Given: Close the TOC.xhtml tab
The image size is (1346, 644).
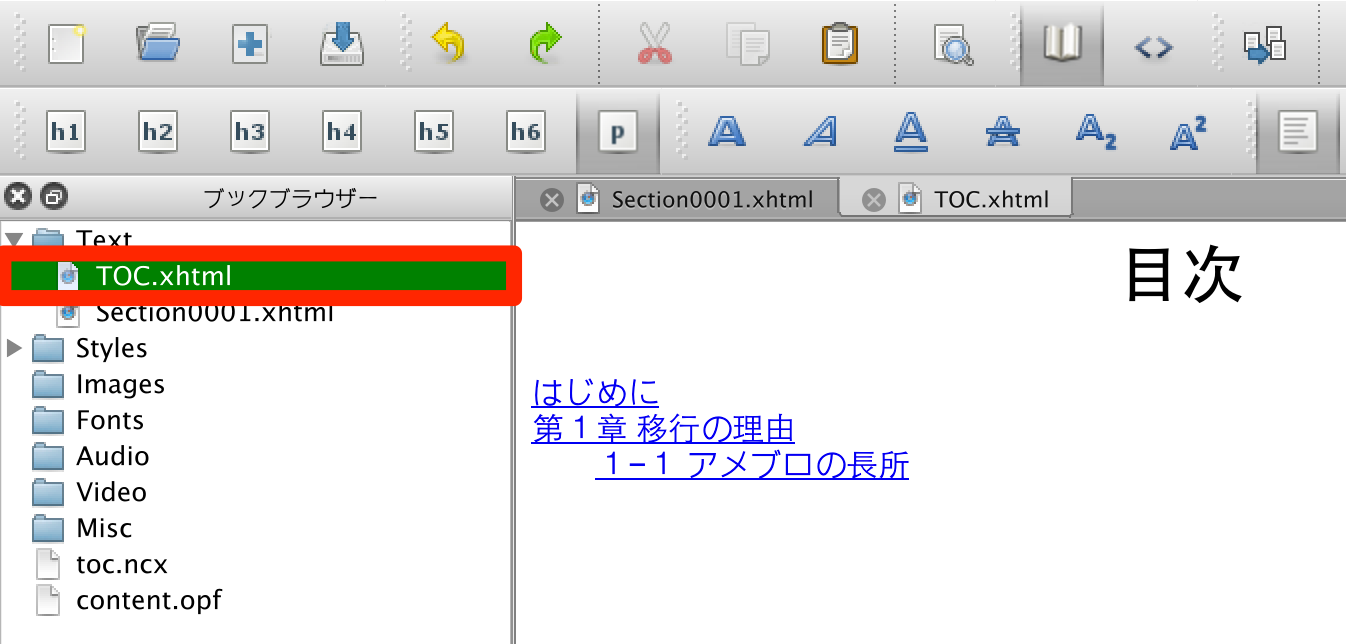Looking at the screenshot, I should tap(874, 200).
